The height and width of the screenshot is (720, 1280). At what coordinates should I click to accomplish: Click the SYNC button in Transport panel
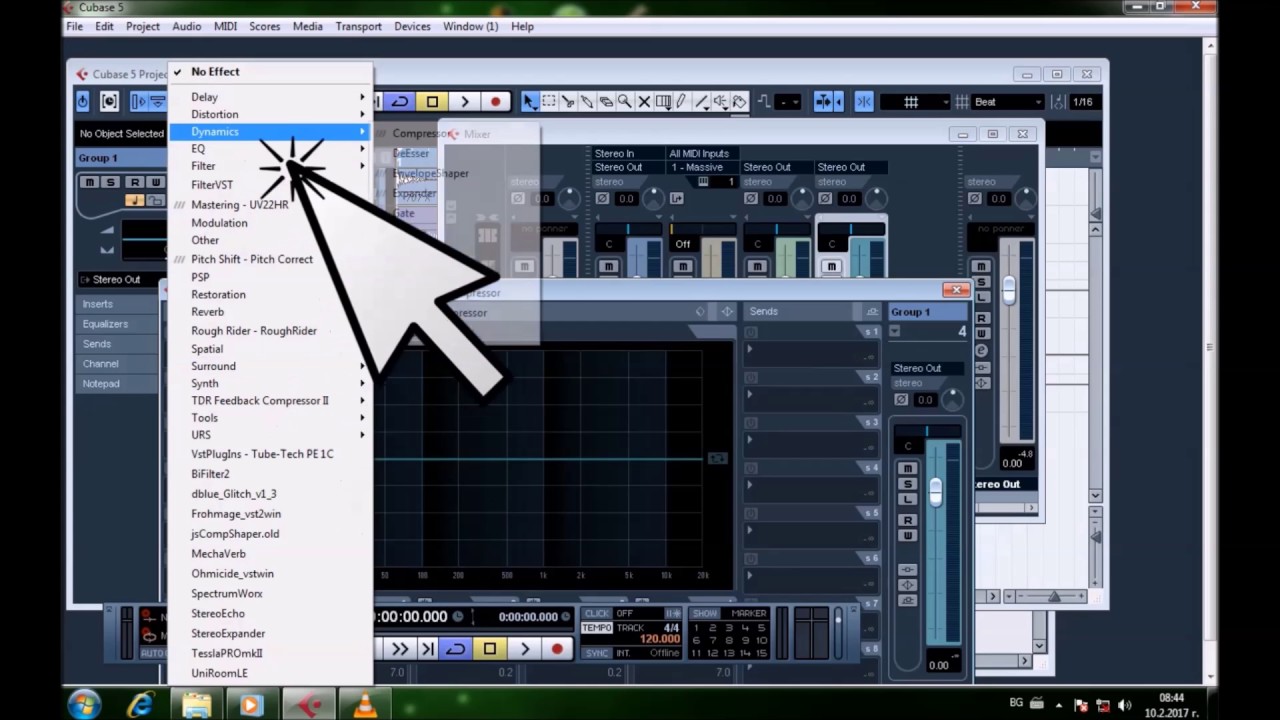tap(597, 653)
